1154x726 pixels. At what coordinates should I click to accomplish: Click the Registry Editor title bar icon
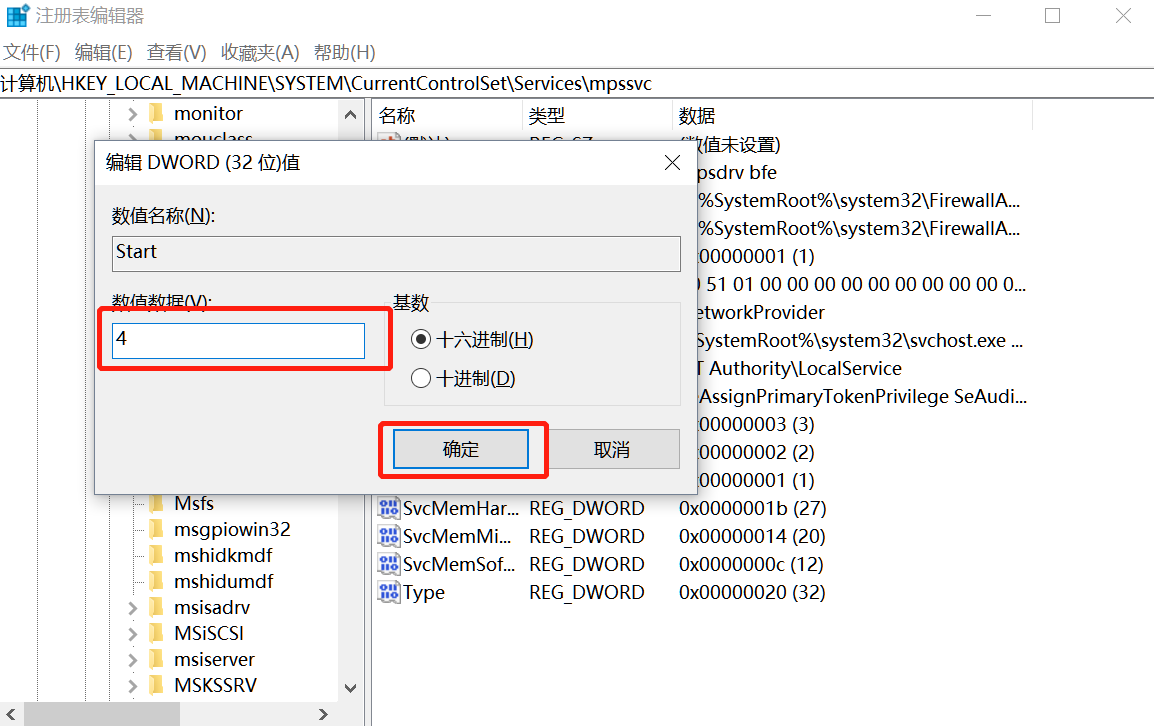(x=16, y=15)
